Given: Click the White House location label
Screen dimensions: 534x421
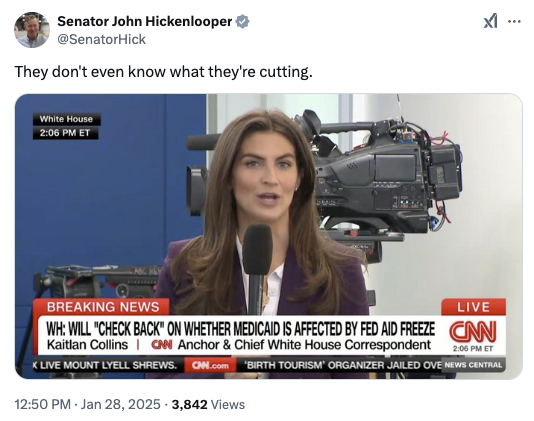Looking at the screenshot, I should [66, 119].
